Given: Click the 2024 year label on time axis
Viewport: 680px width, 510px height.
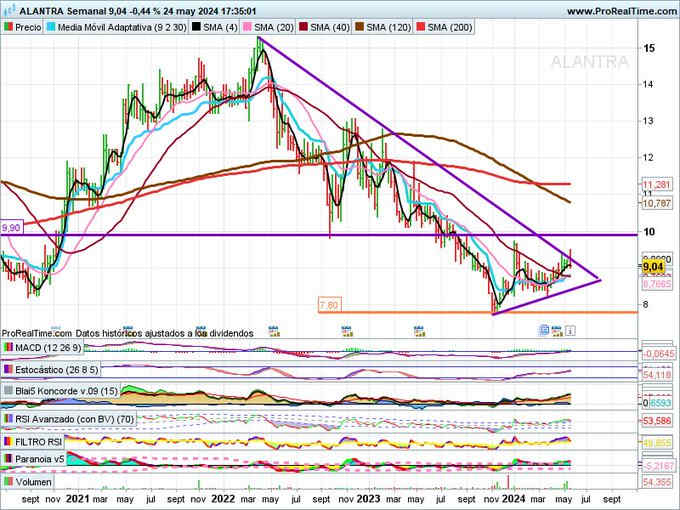Looking at the screenshot, I should [x=513, y=499].
